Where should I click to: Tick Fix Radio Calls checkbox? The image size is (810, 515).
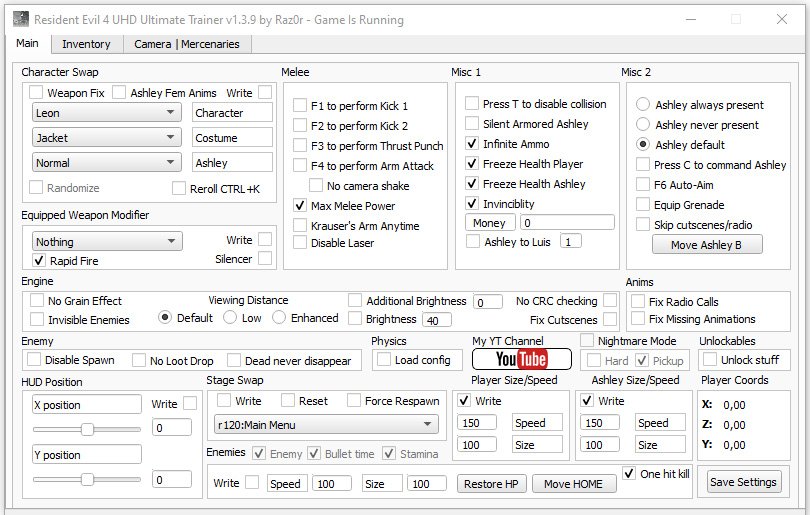pyautogui.click(x=638, y=301)
